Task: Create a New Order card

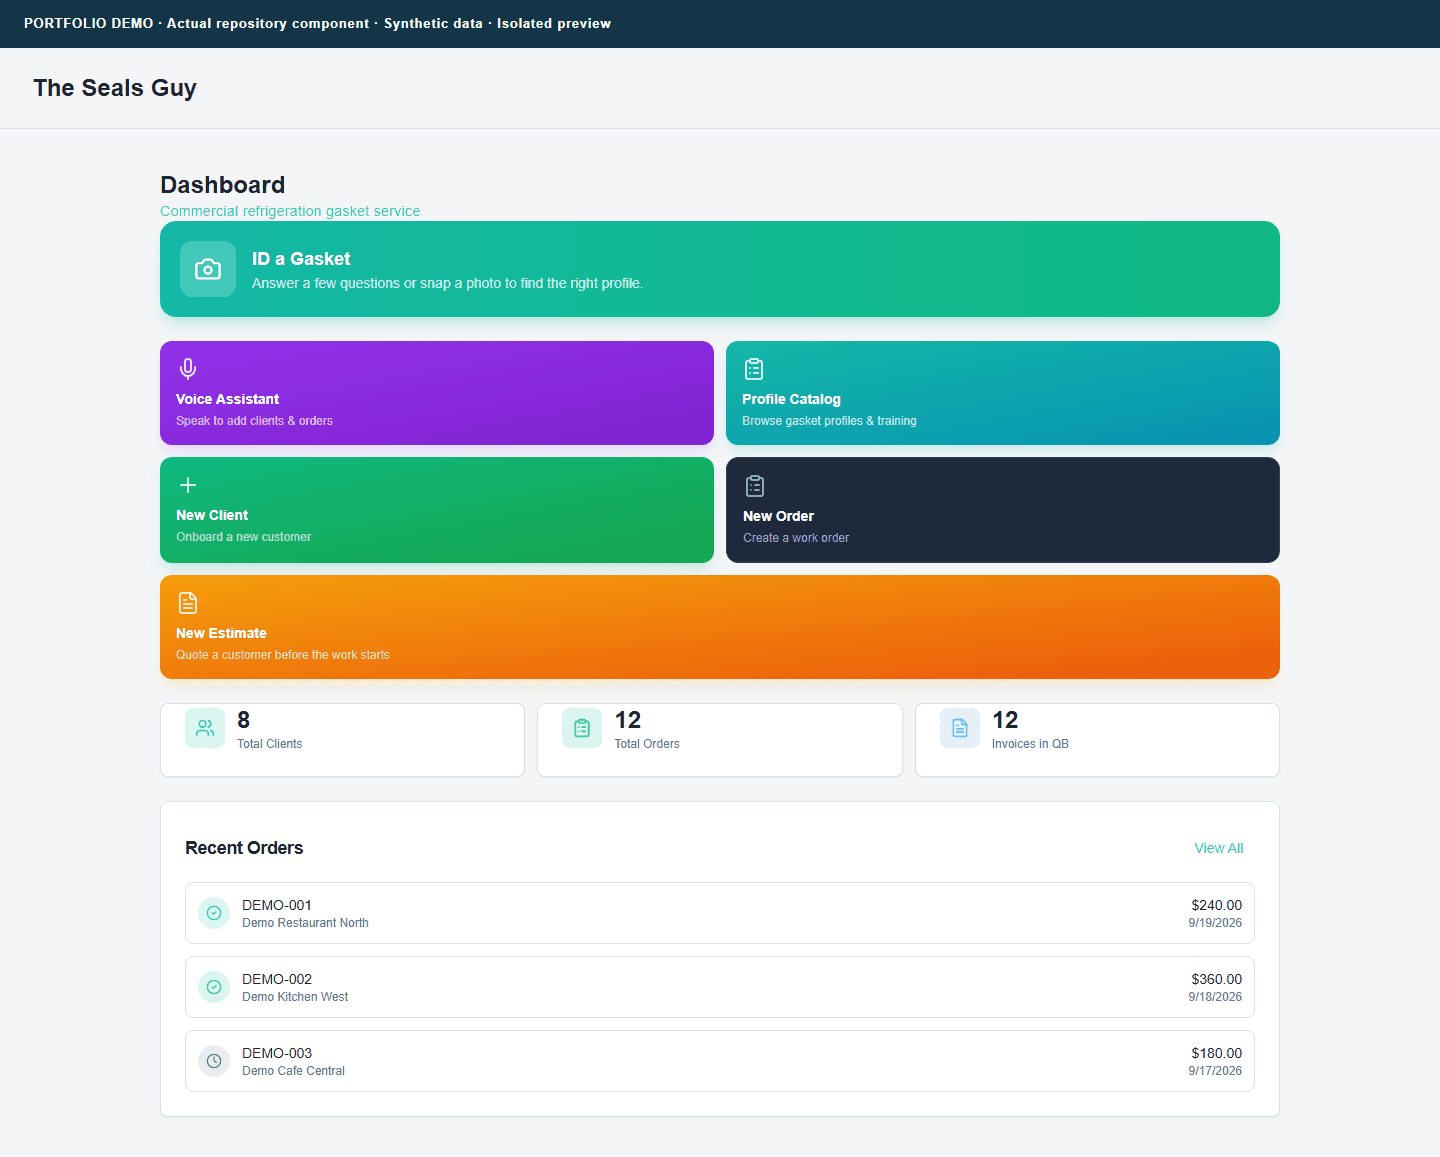Action: [x=1003, y=510]
